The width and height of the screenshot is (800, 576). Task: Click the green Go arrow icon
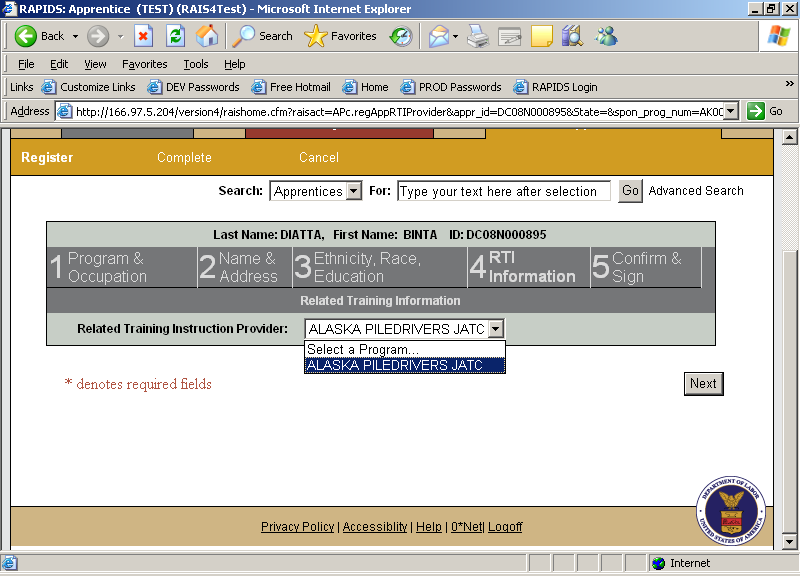[x=756, y=111]
